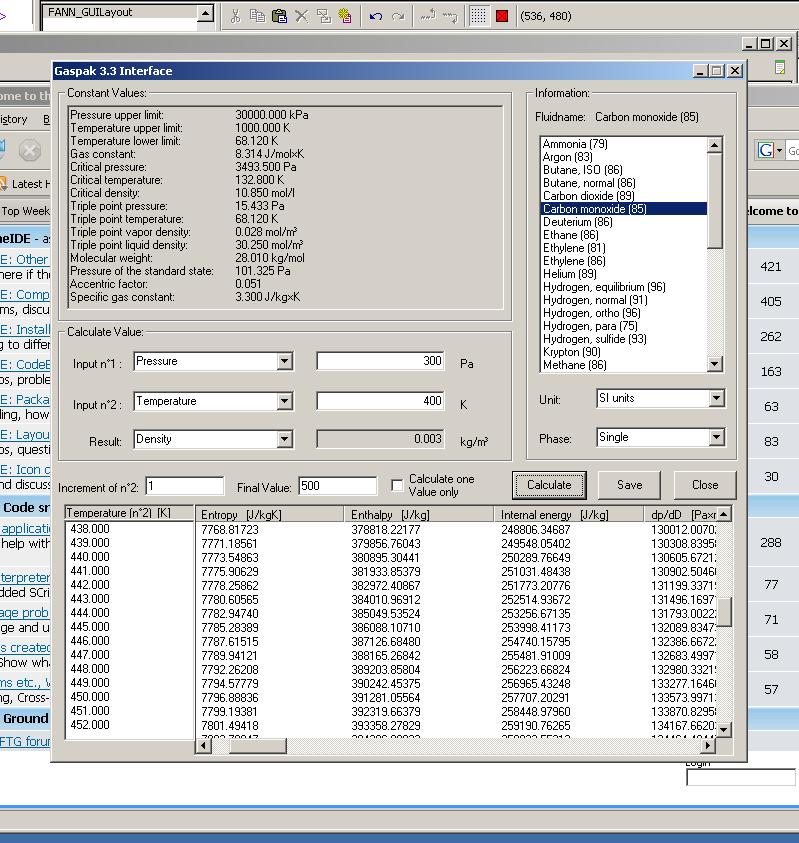The height and width of the screenshot is (843, 799).
Task: Click the Copy icon in toolbar
Action: [x=257, y=16]
